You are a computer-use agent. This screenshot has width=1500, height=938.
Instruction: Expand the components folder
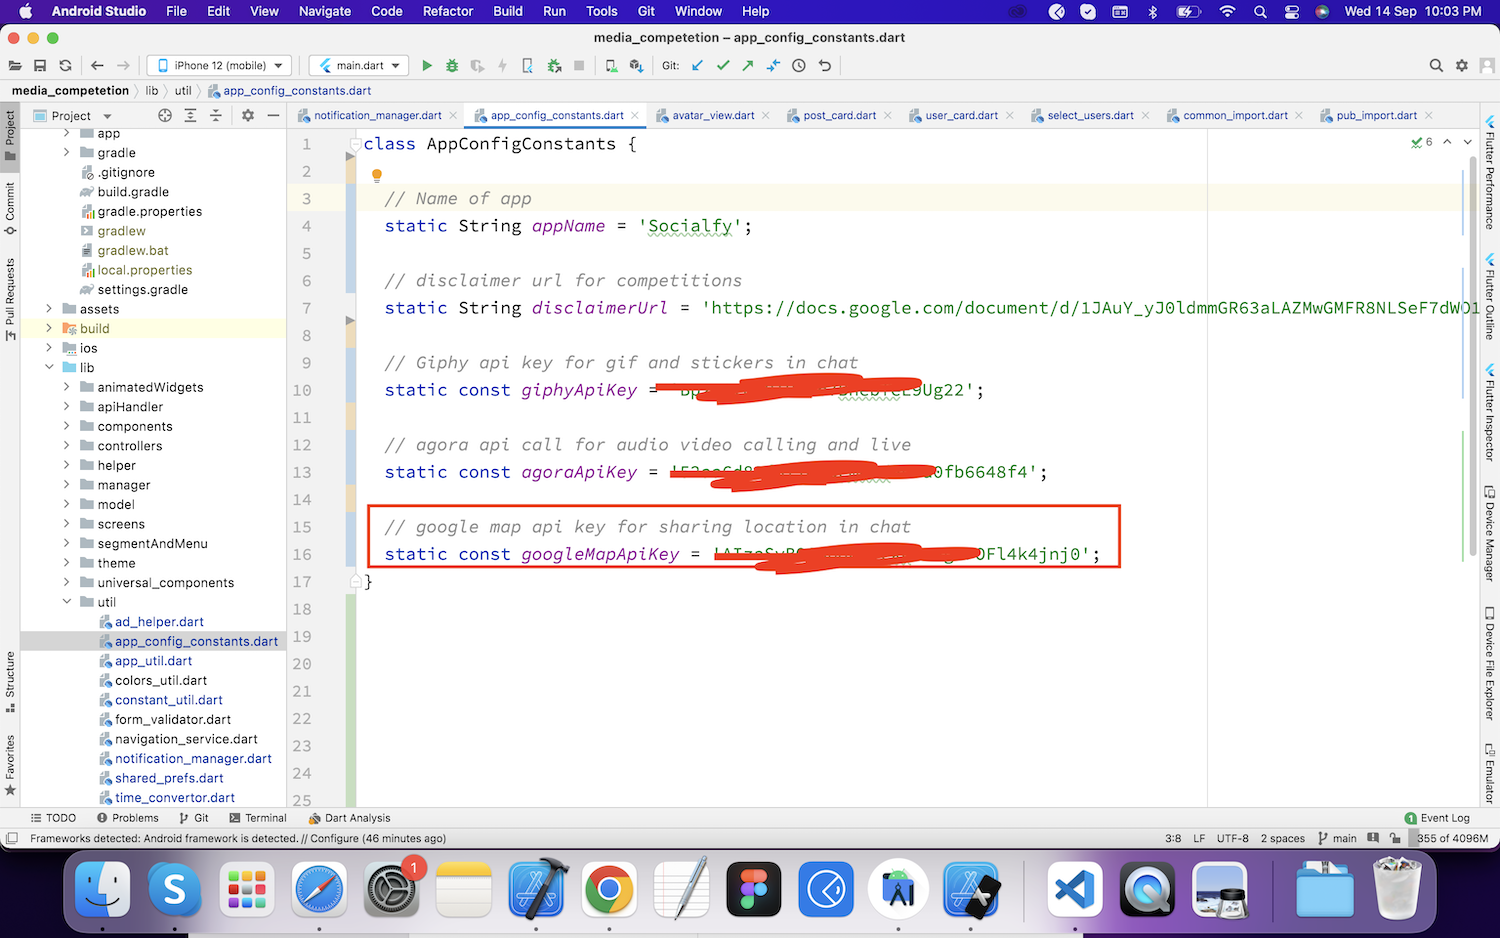[67, 426]
